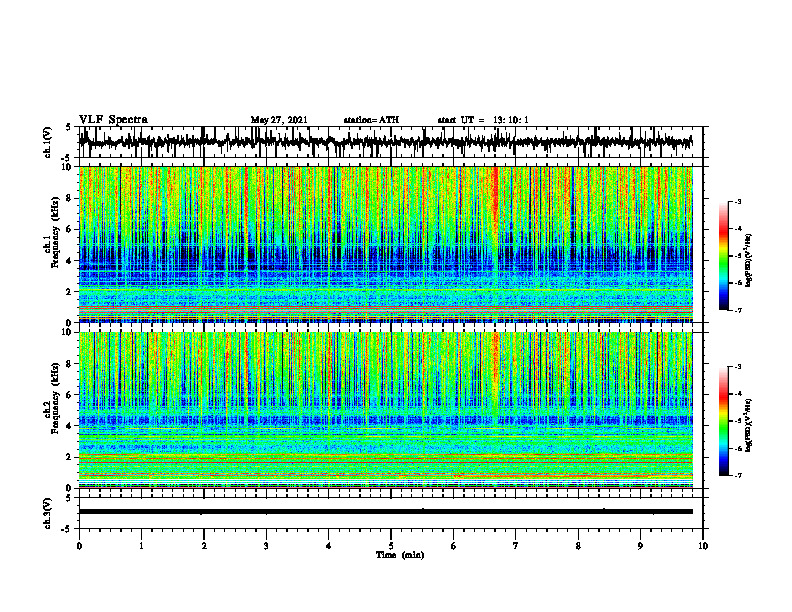Click the ch.2 spectrogram color scale bar
792x612 pixels.
click(724, 421)
